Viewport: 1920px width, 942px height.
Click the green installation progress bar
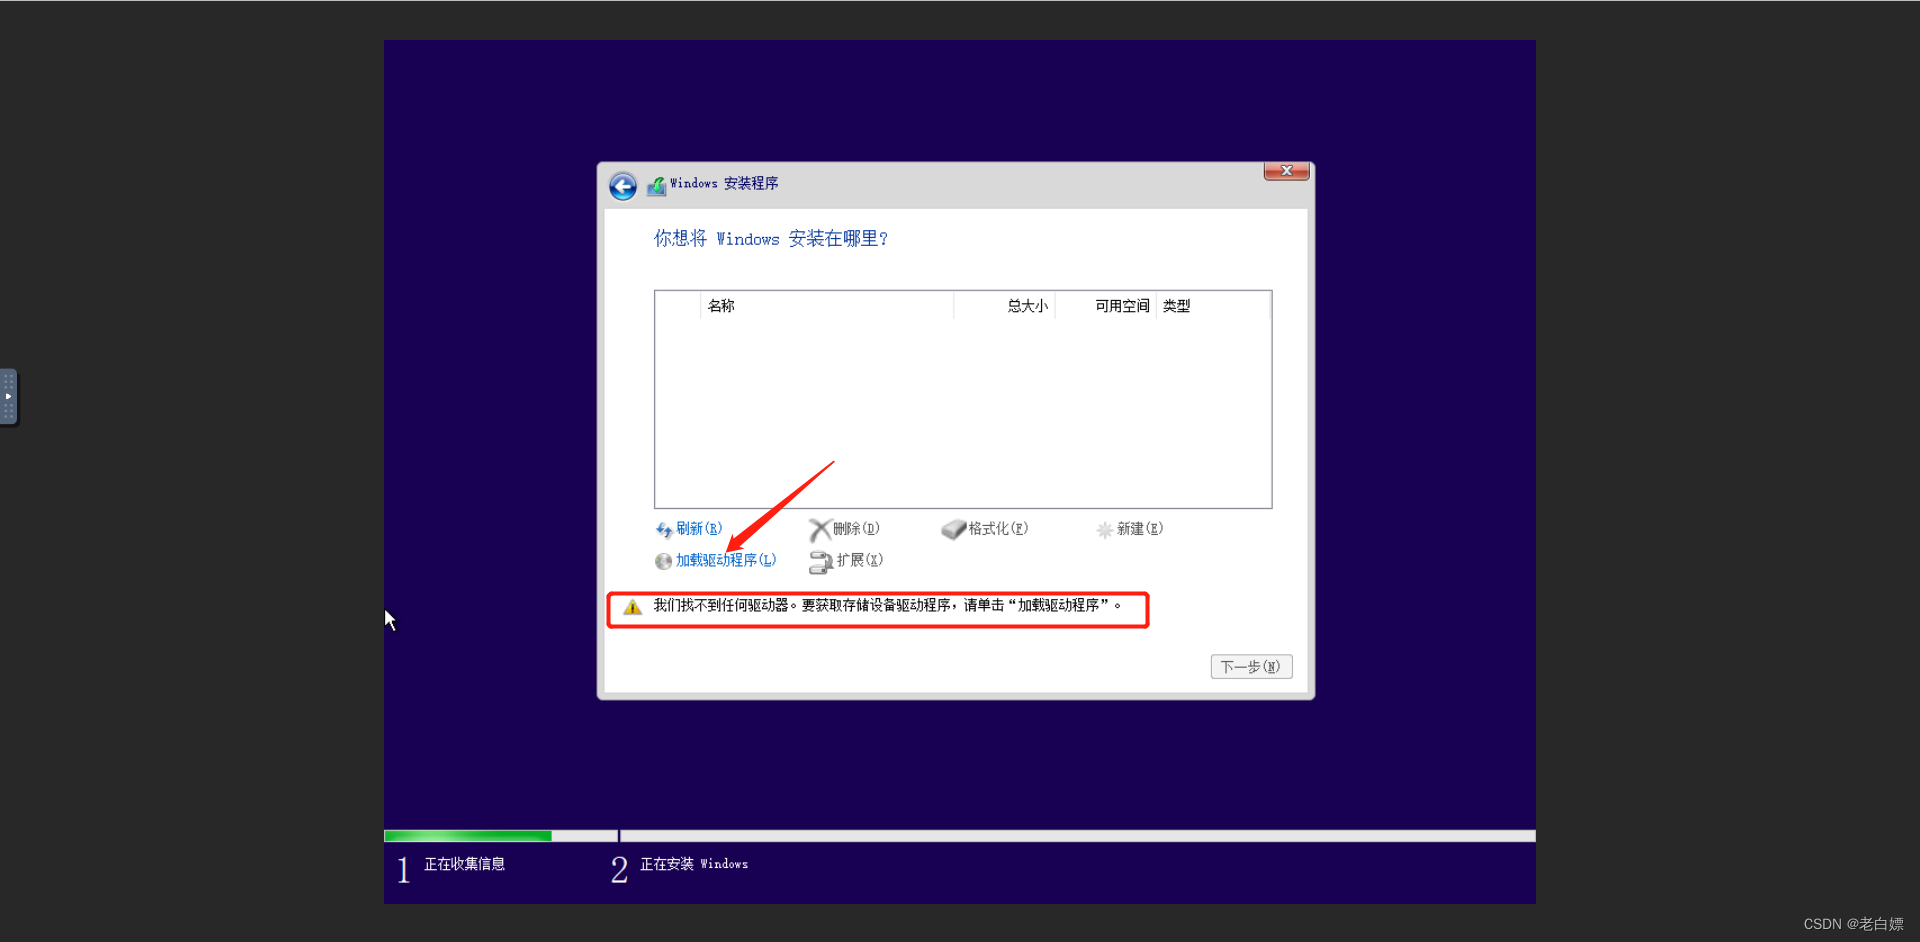467,836
